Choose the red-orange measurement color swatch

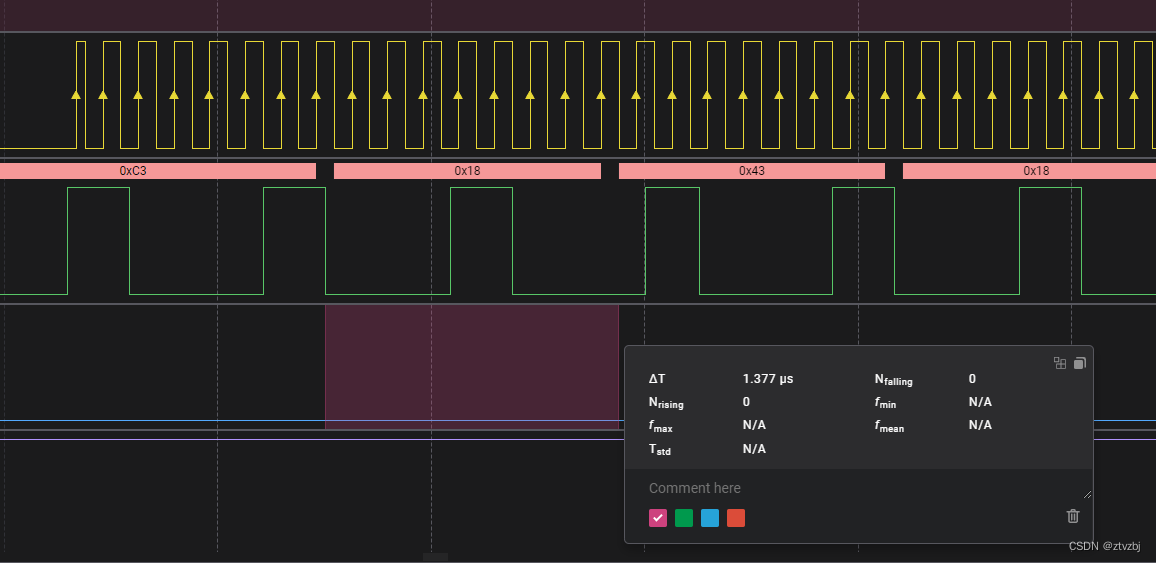[x=736, y=518]
